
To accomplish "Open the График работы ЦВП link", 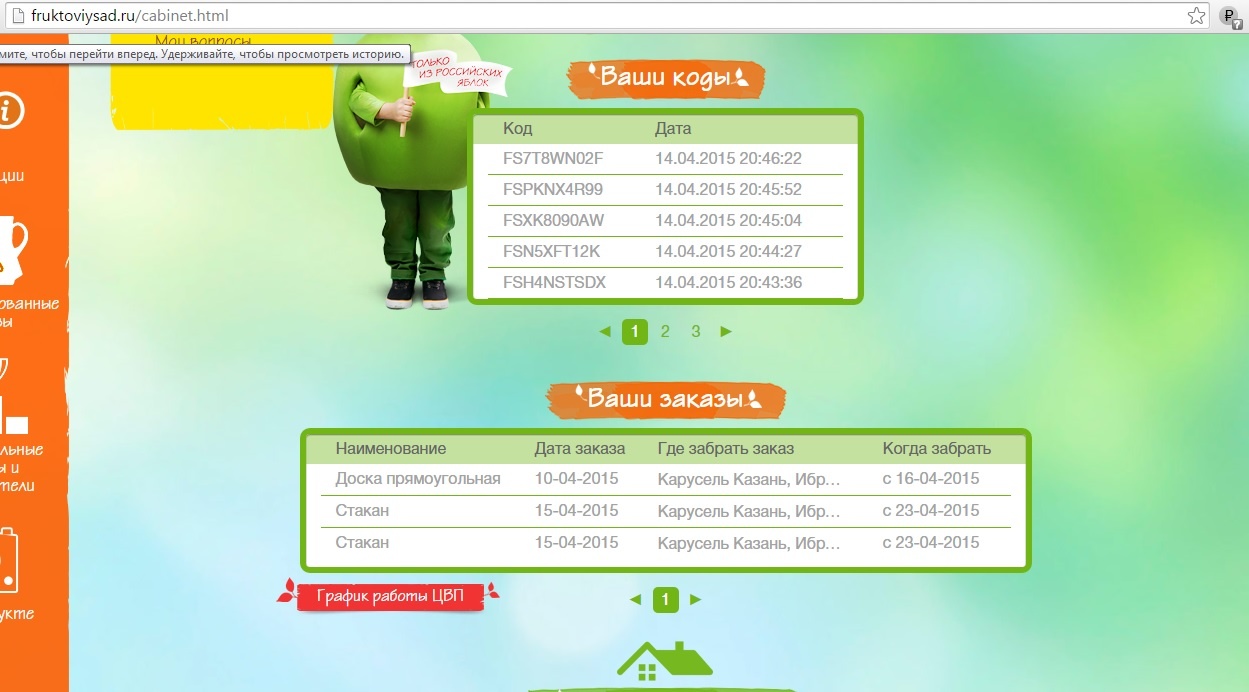I will point(390,597).
